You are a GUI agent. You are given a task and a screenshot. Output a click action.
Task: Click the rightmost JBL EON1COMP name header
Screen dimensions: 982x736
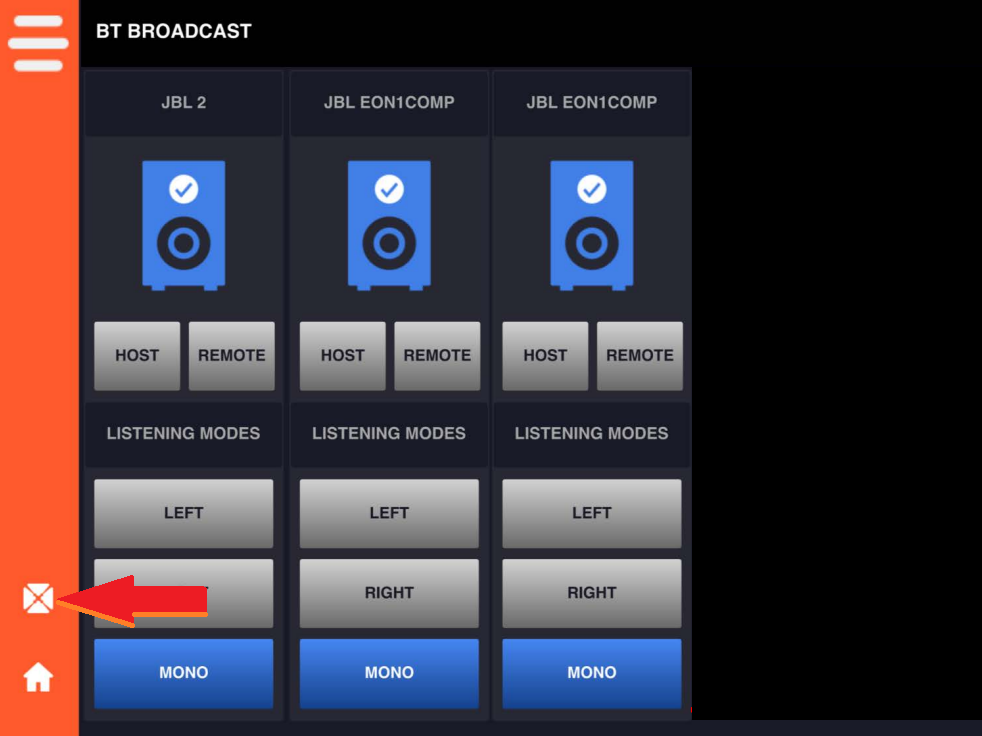tap(592, 103)
